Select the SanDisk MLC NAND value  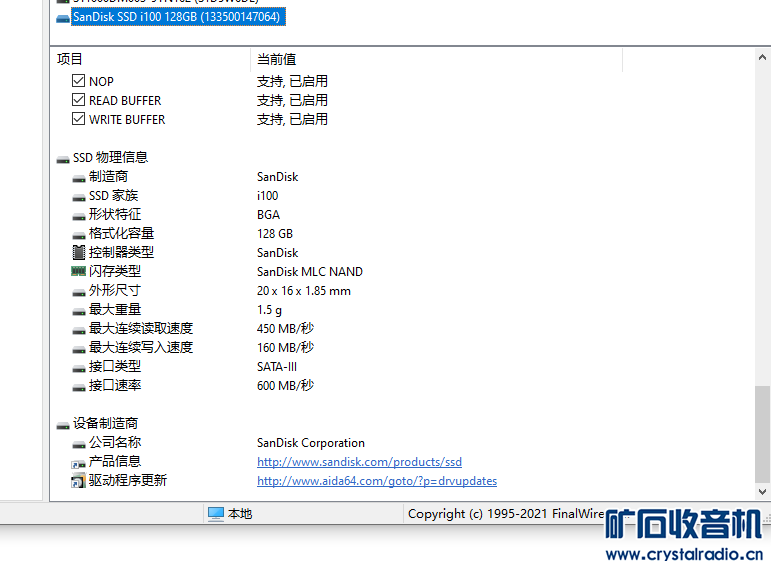click(x=310, y=271)
